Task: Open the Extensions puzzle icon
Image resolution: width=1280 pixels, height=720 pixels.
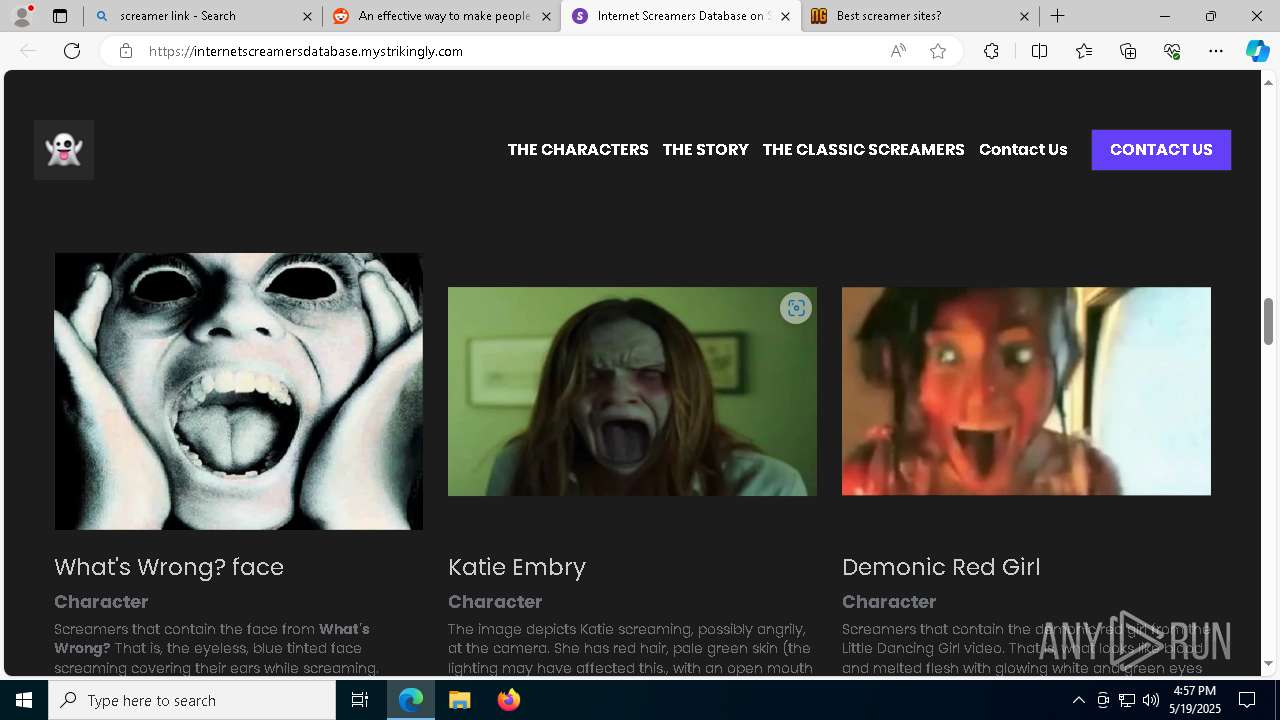Action: [x=991, y=51]
